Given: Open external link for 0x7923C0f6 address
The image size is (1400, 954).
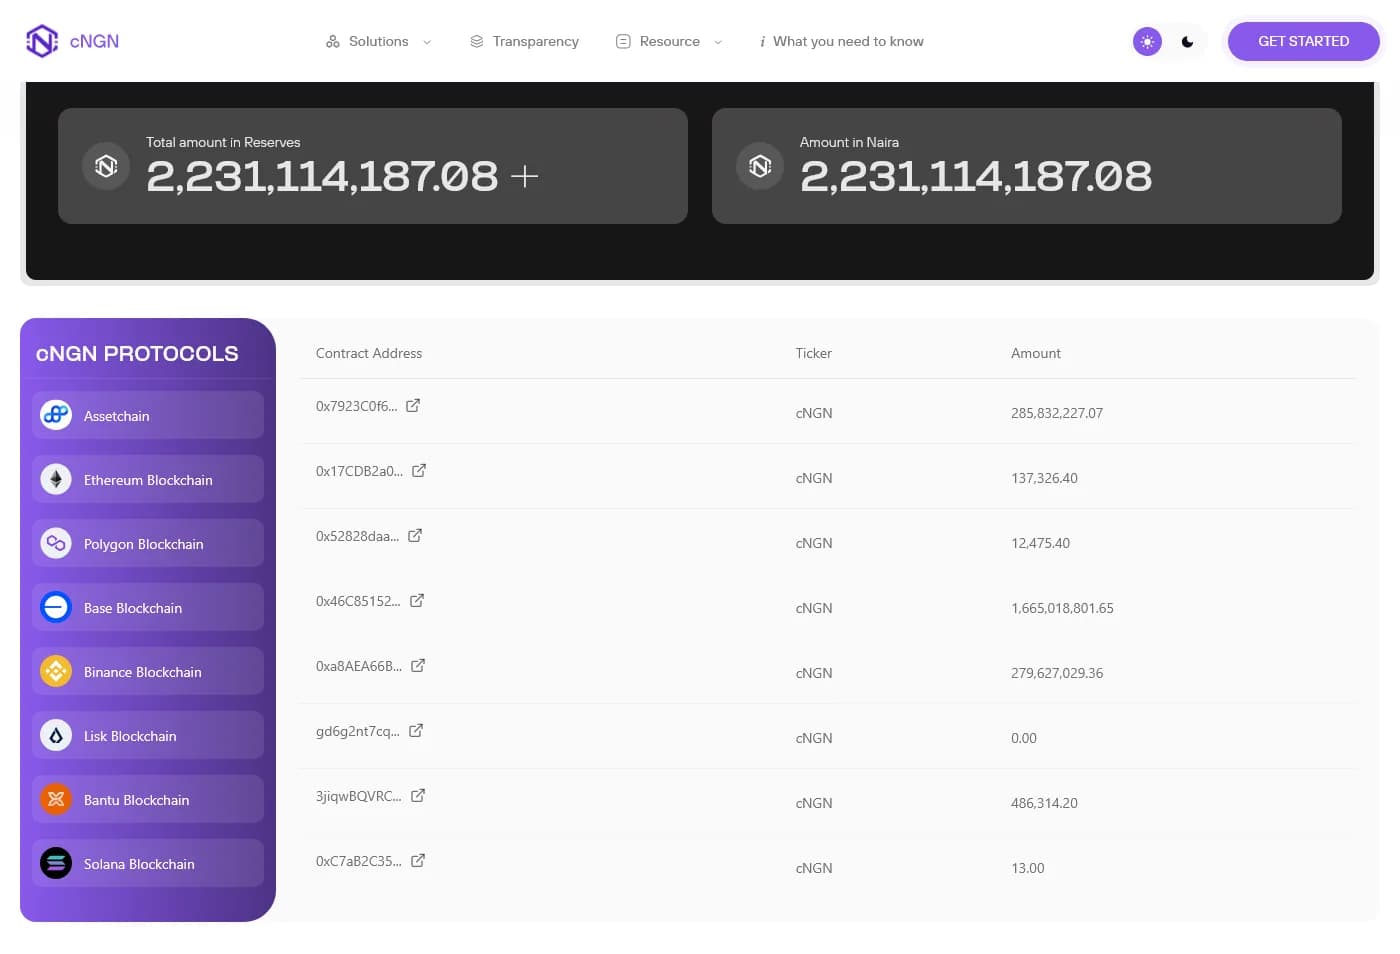Looking at the screenshot, I should click(413, 405).
